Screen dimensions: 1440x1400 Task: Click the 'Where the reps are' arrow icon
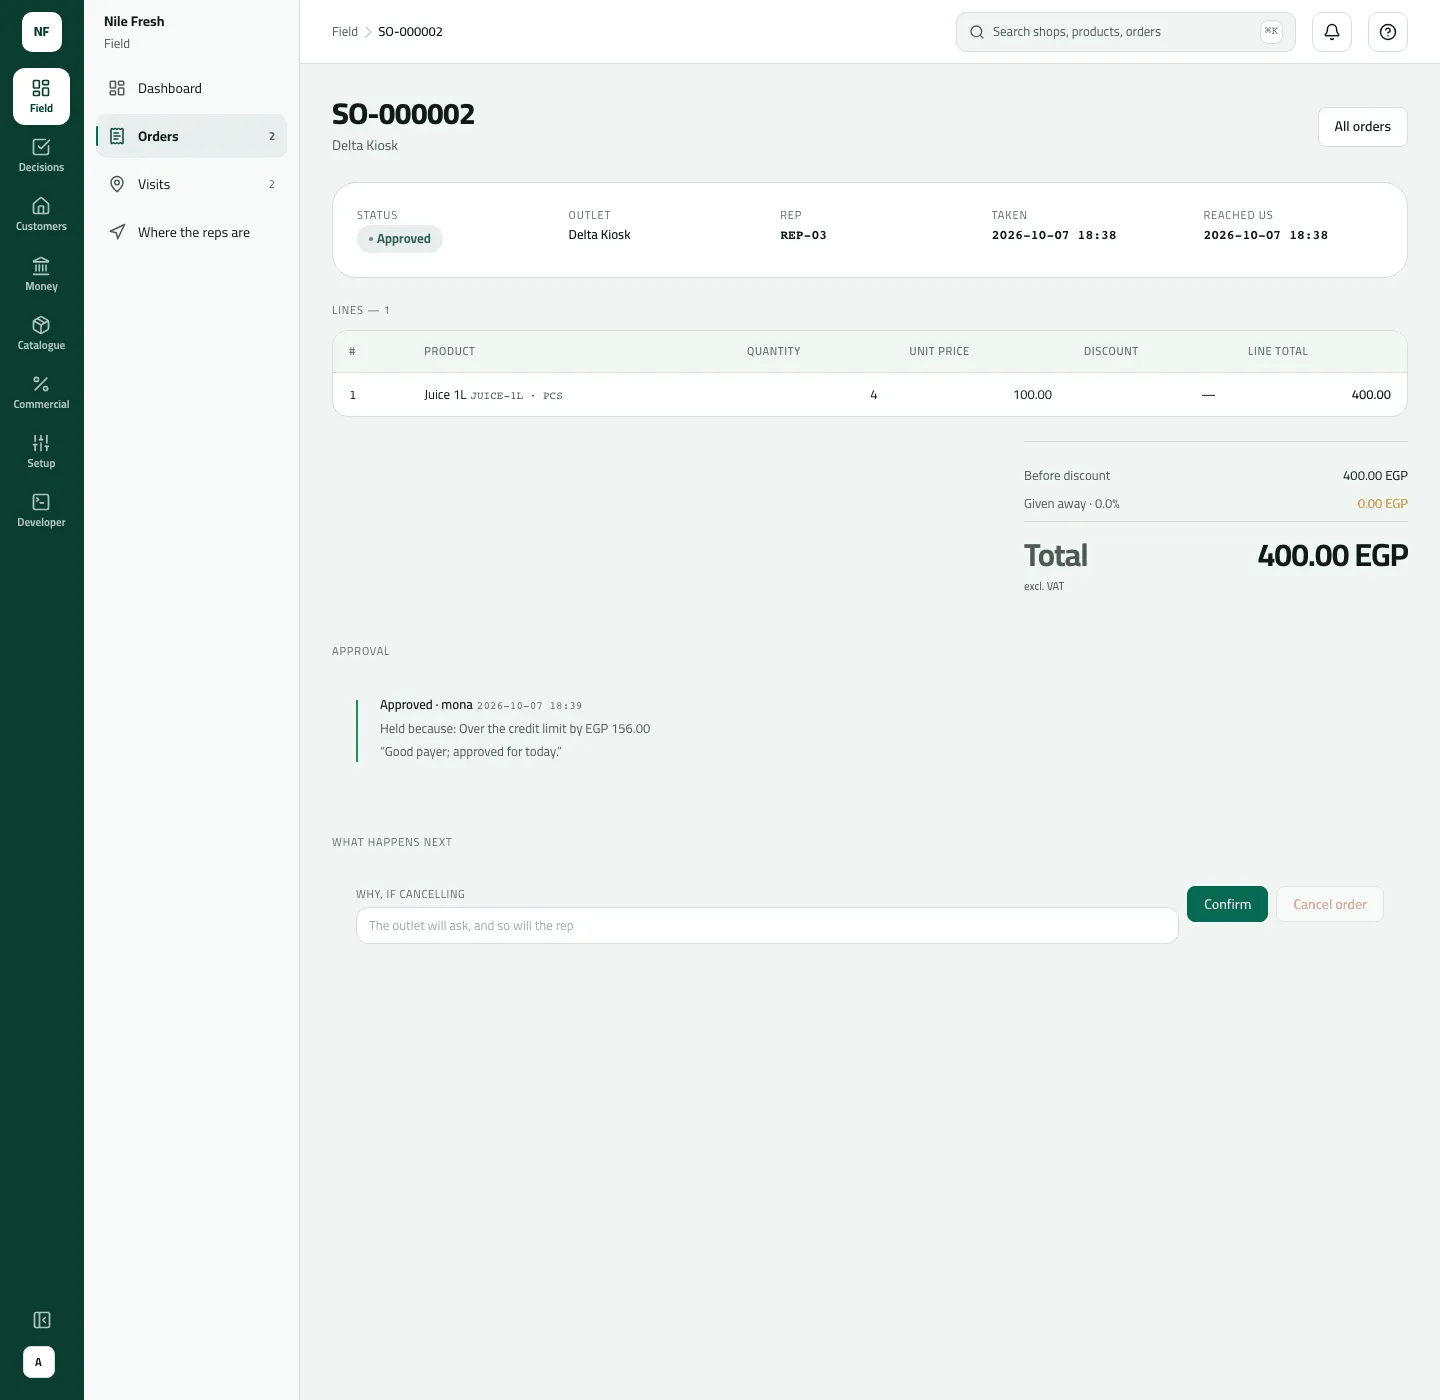117,232
